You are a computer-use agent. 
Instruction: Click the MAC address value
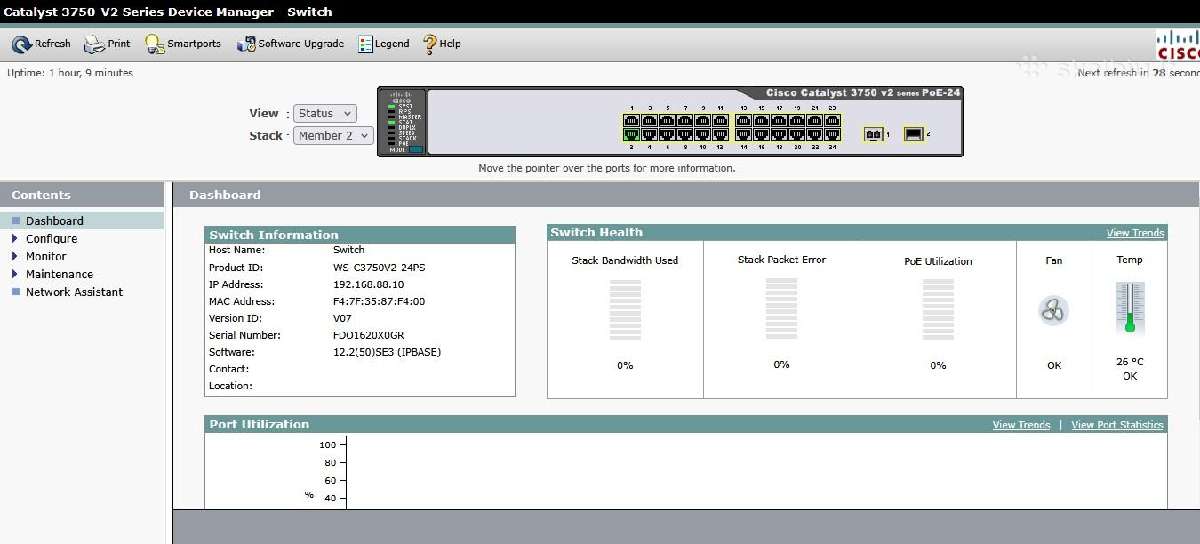[x=379, y=301]
